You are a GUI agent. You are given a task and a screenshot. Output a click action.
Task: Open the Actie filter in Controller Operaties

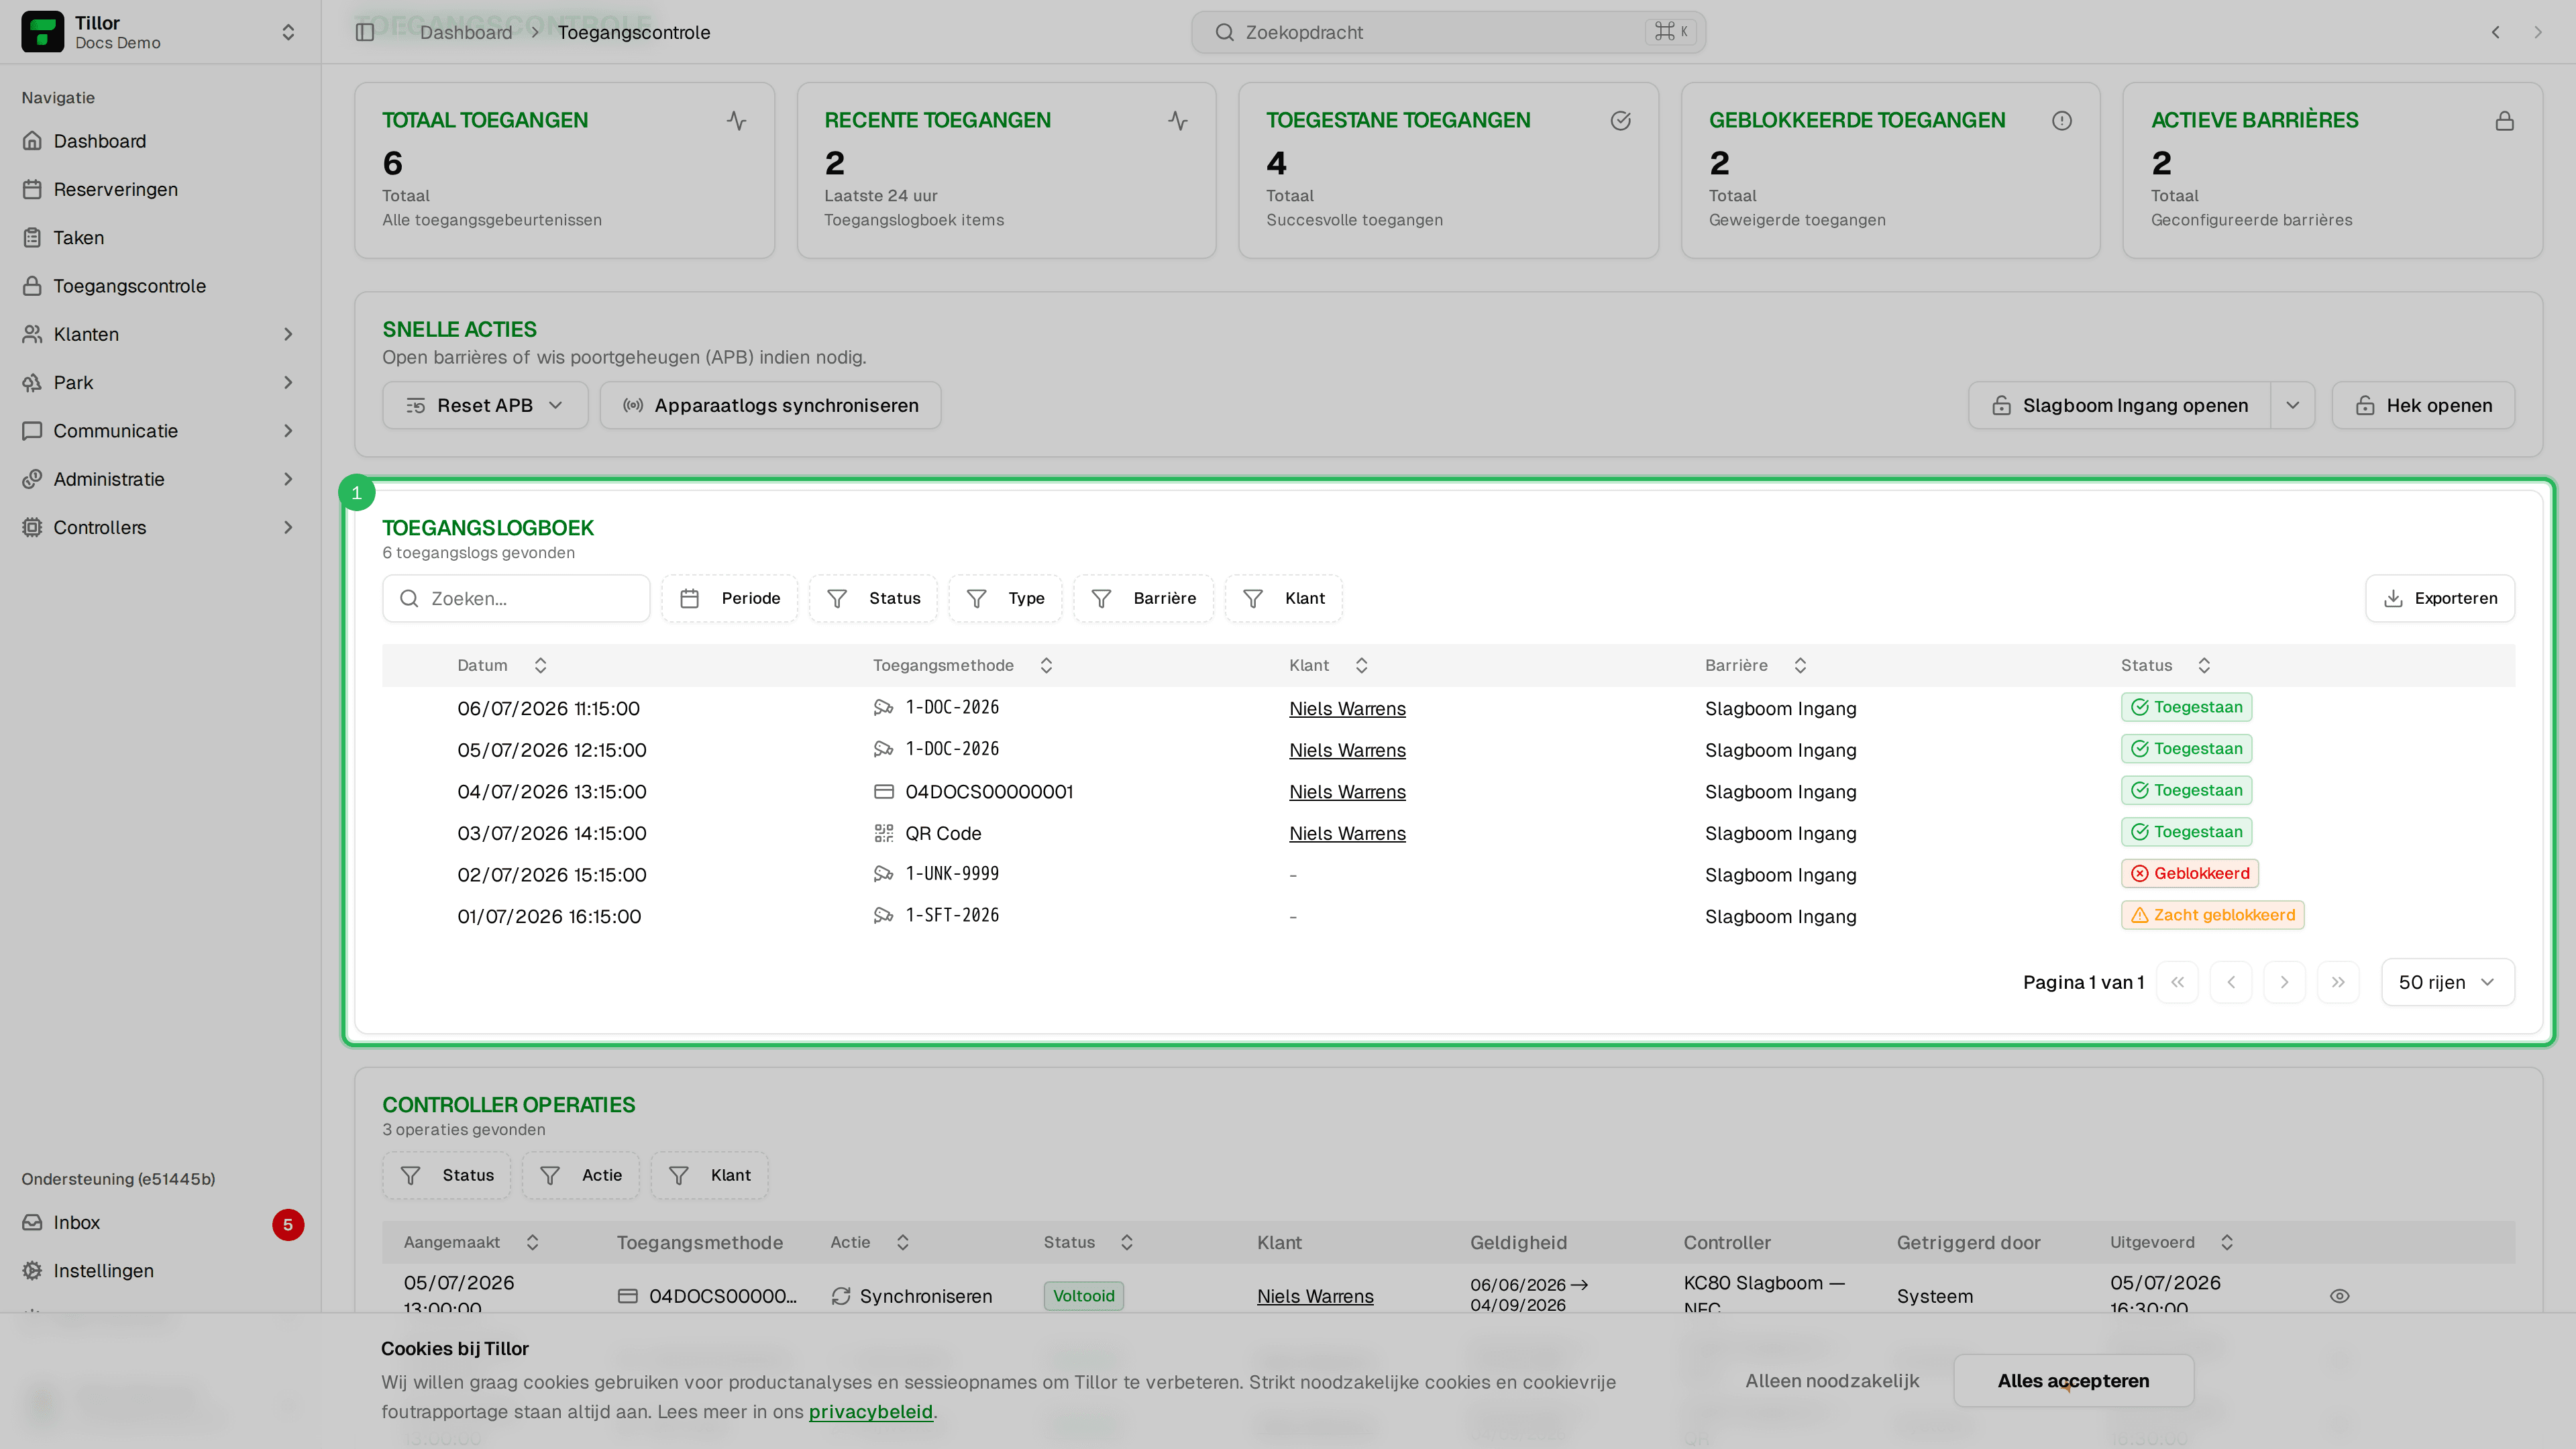(581, 1175)
